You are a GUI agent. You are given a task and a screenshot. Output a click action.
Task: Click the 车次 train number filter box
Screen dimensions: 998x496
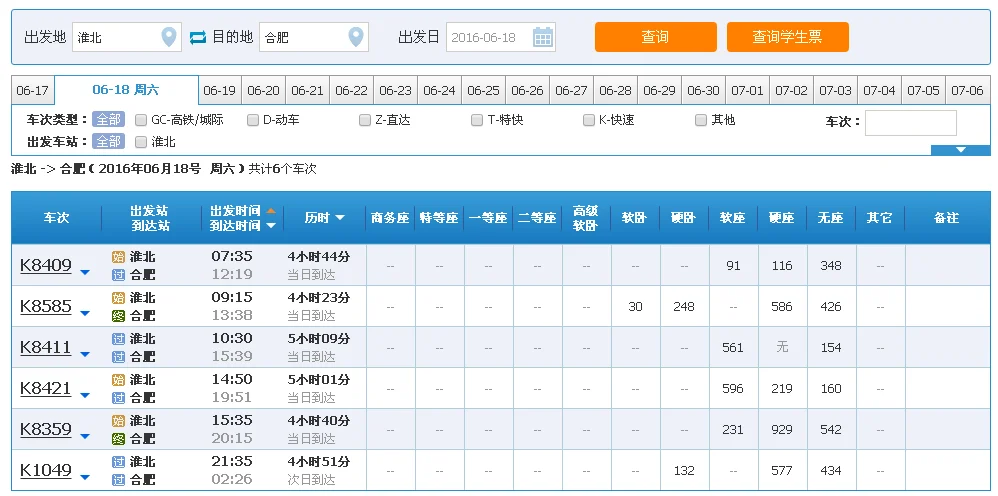(x=910, y=123)
